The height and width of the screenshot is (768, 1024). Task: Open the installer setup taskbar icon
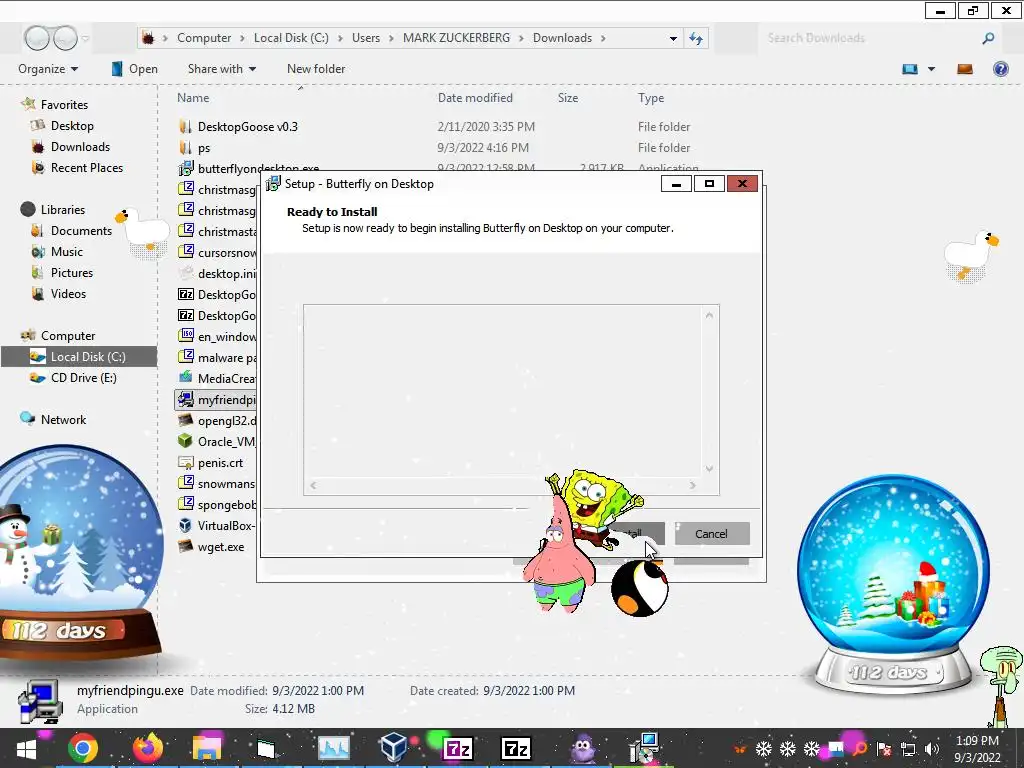coord(644,748)
